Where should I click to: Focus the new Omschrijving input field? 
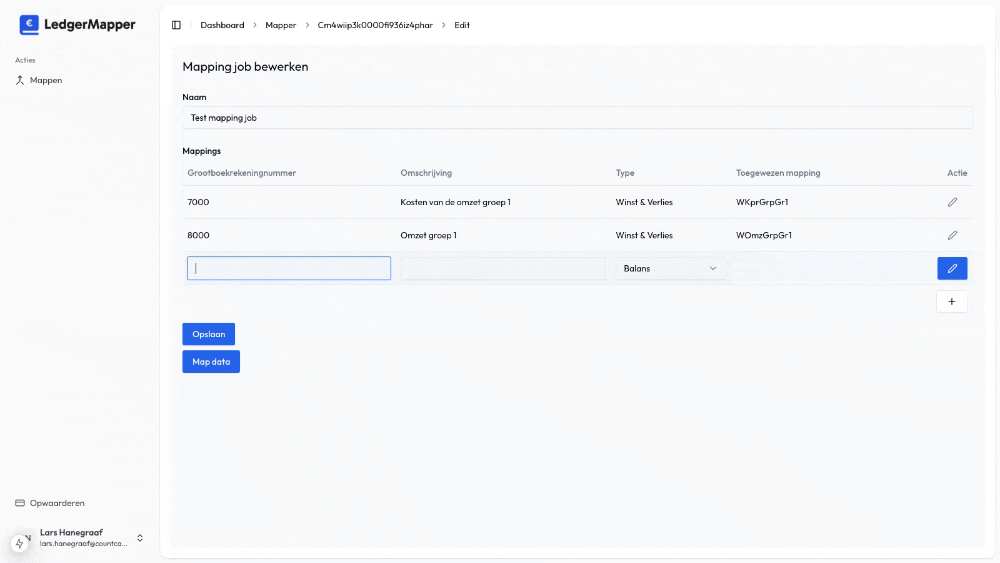point(503,268)
